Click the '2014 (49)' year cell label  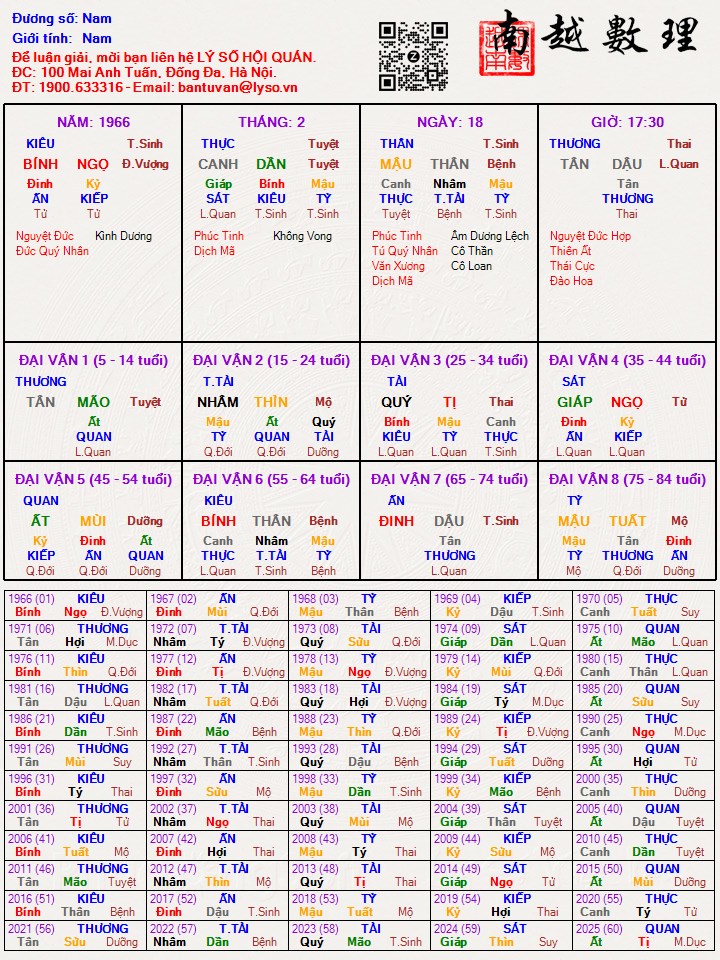pos(457,869)
